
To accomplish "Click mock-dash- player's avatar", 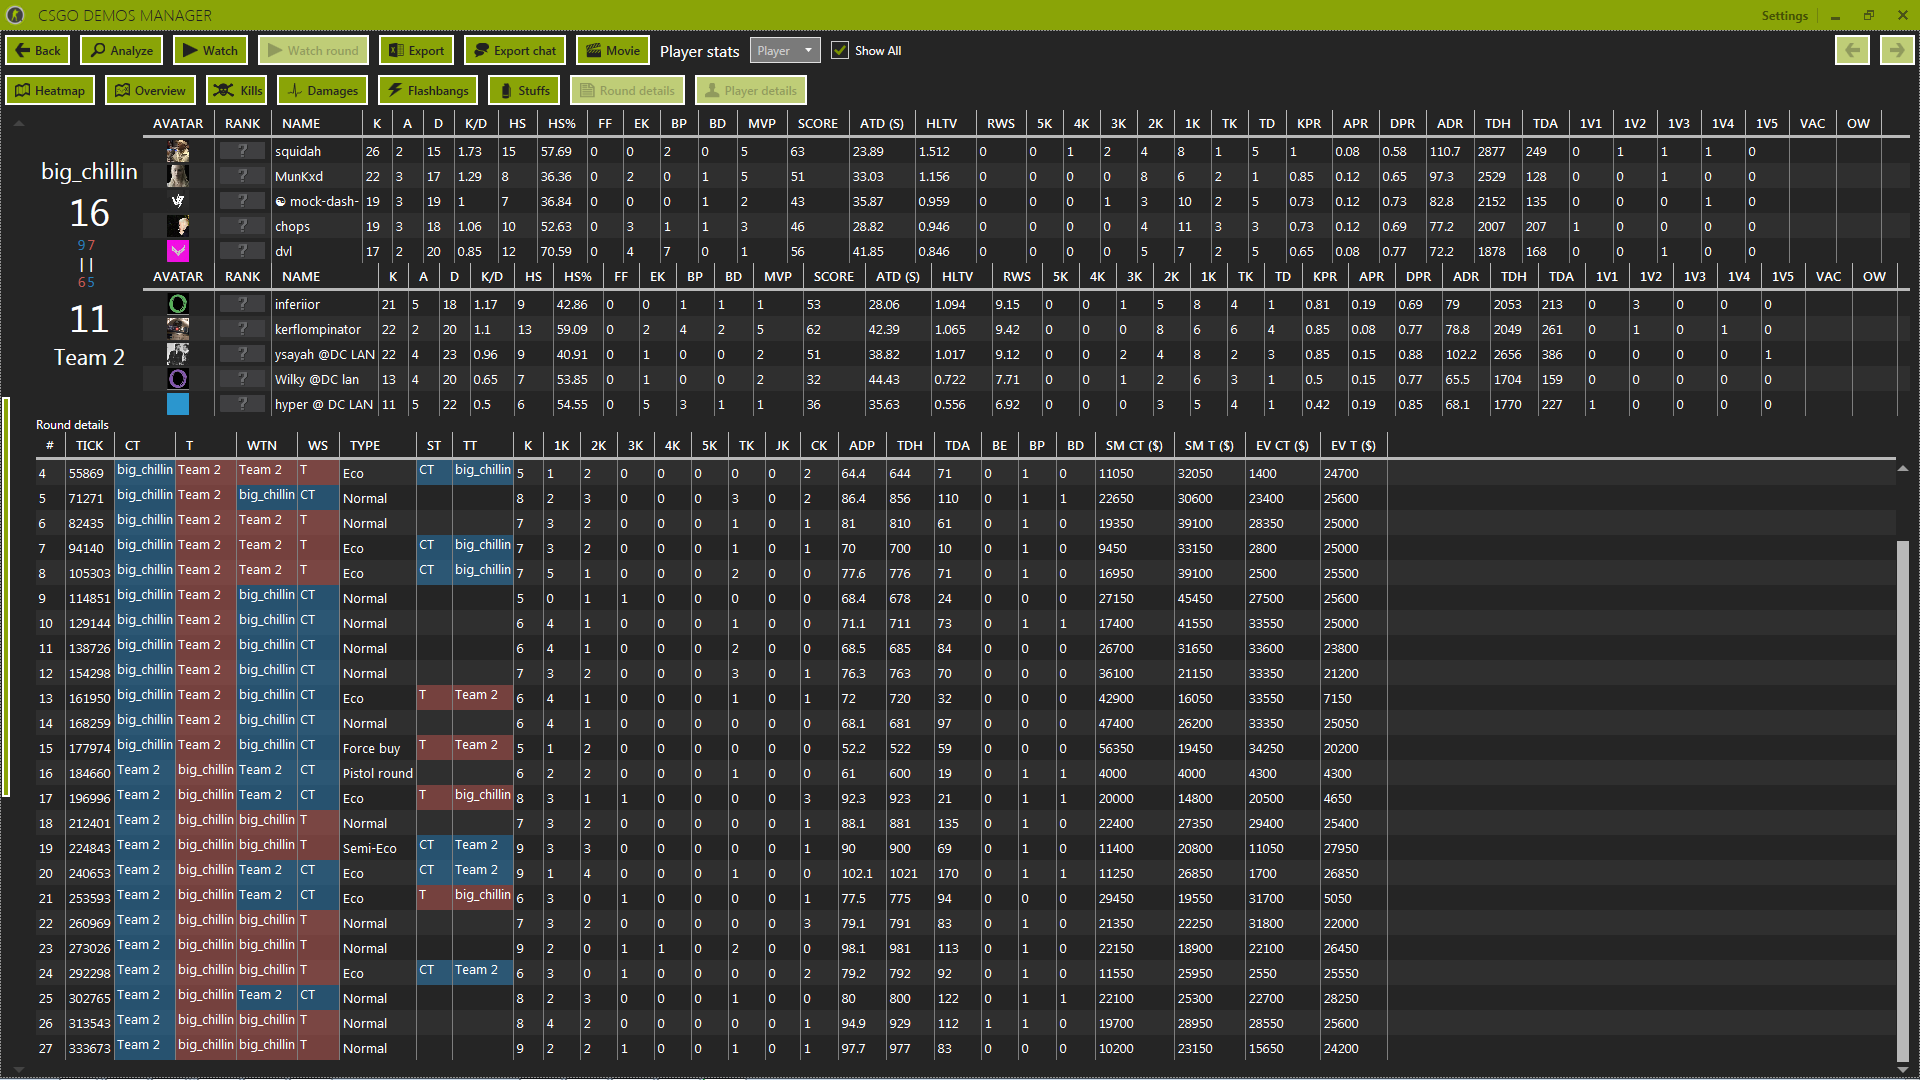I will [178, 201].
